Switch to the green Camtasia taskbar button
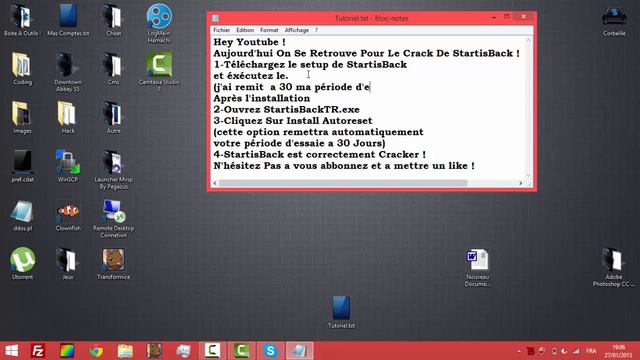The height and width of the screenshot is (360, 640). point(241,351)
